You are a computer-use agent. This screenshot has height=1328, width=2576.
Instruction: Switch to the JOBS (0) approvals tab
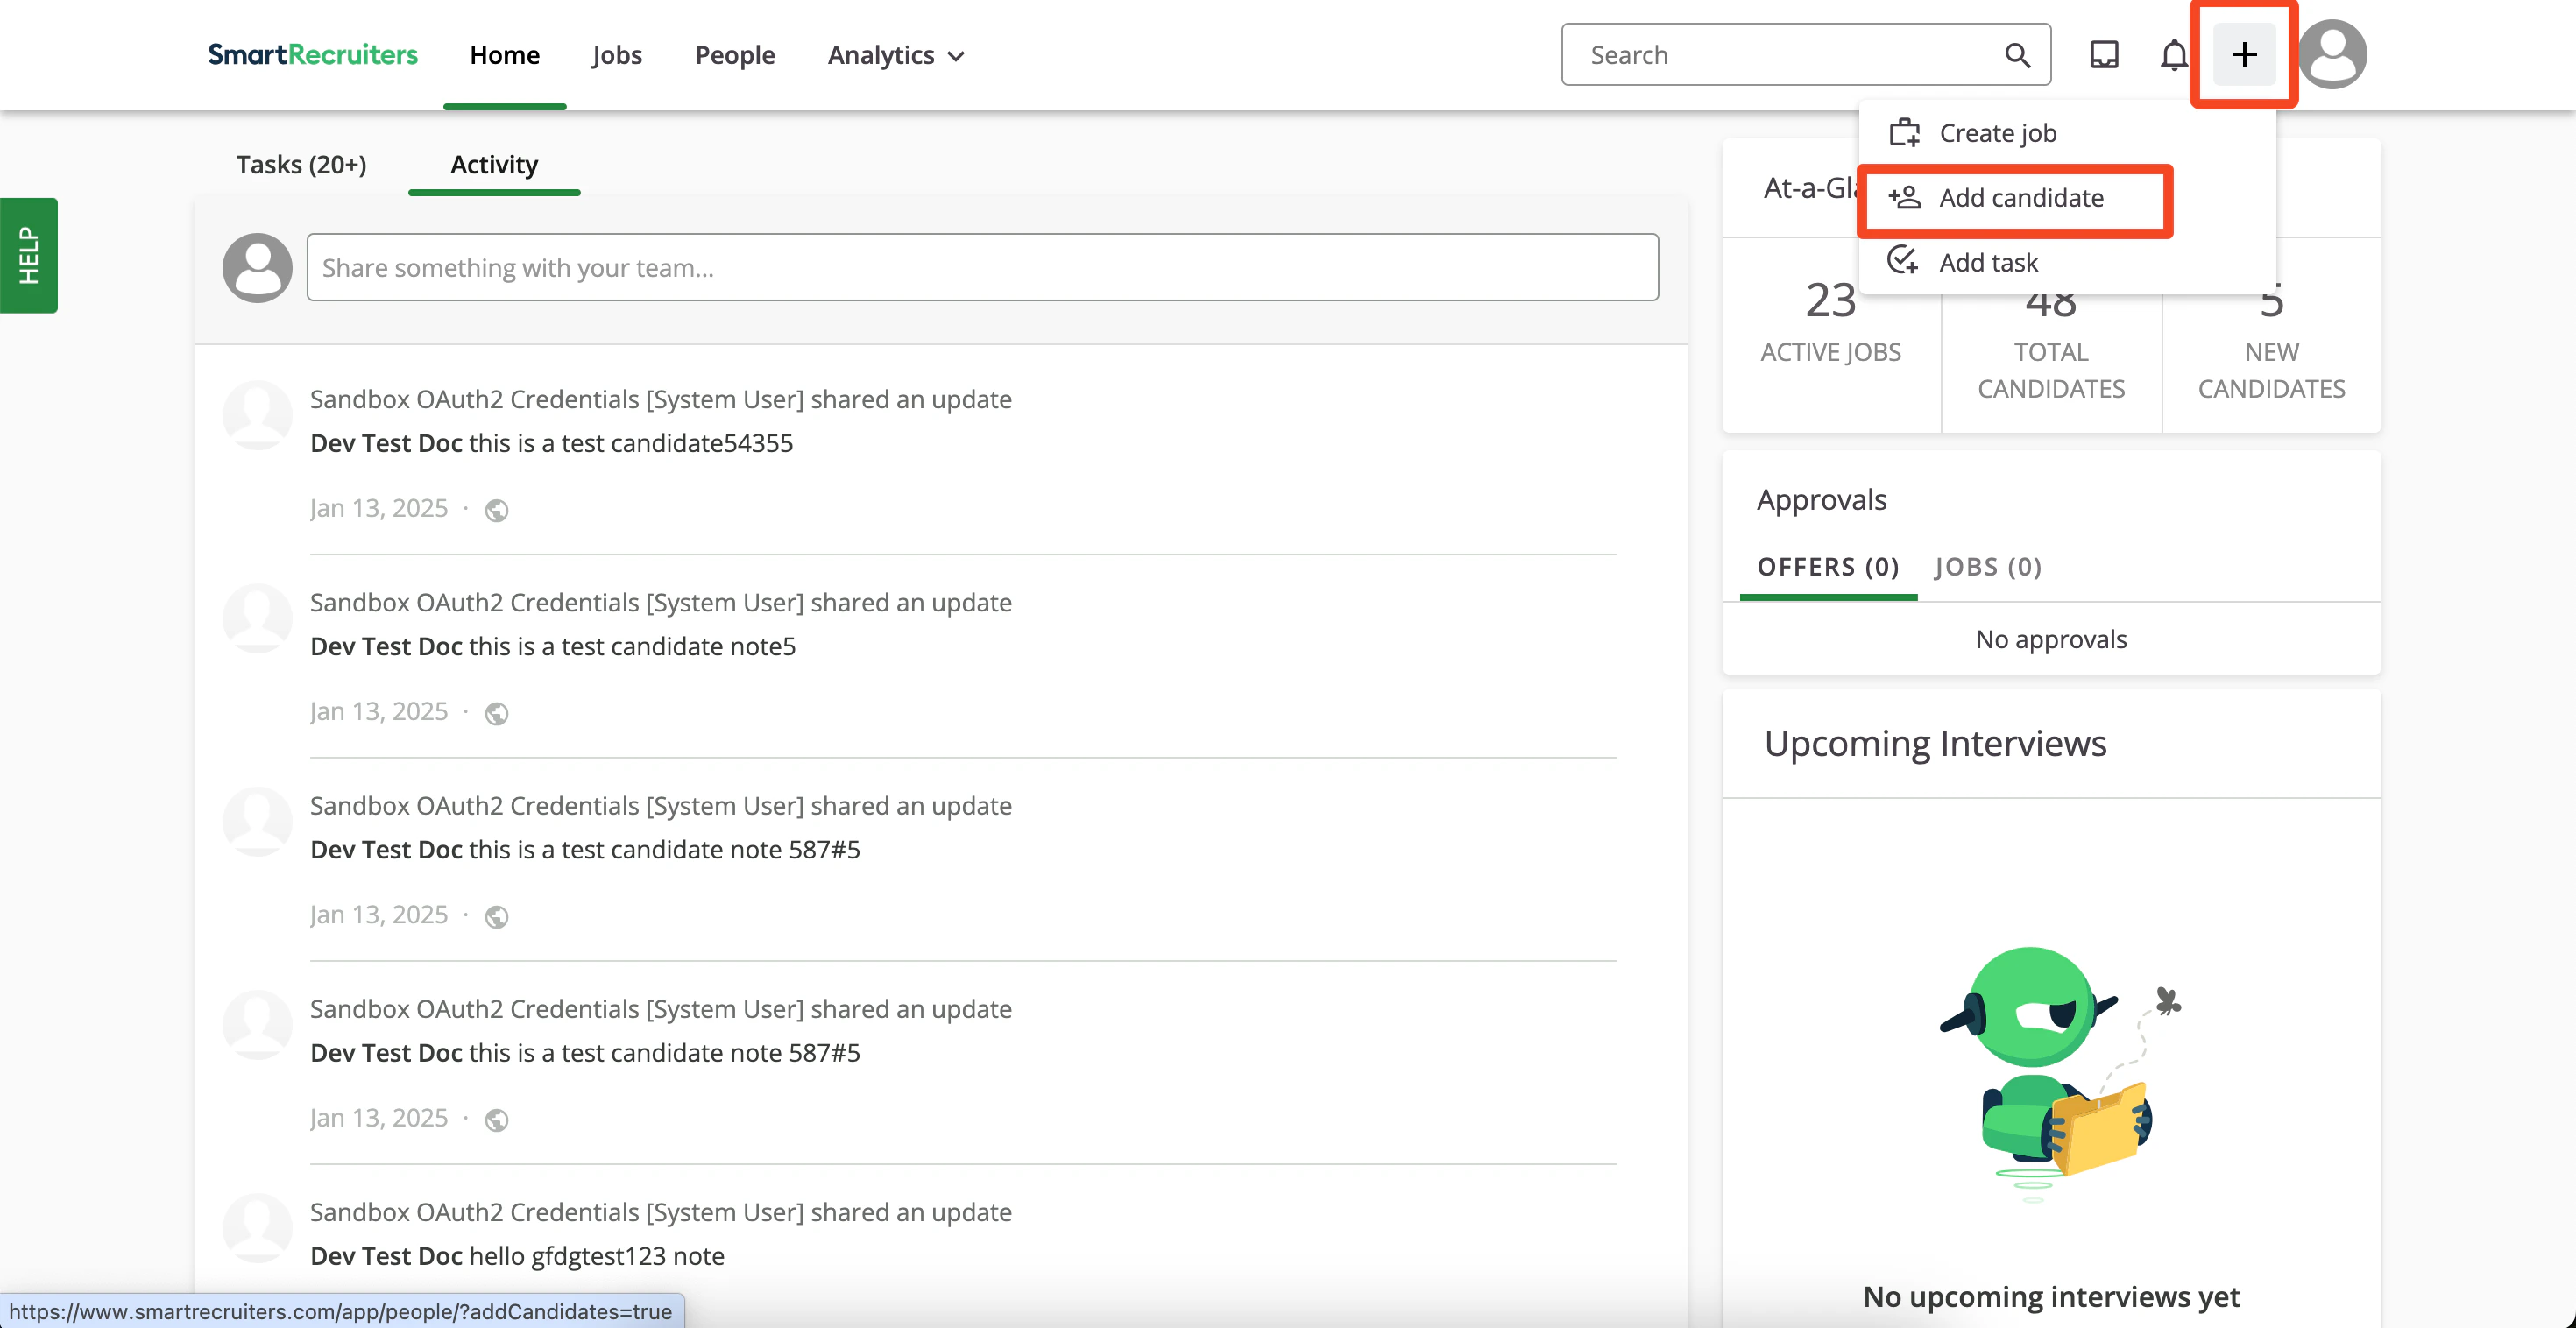[1987, 567]
